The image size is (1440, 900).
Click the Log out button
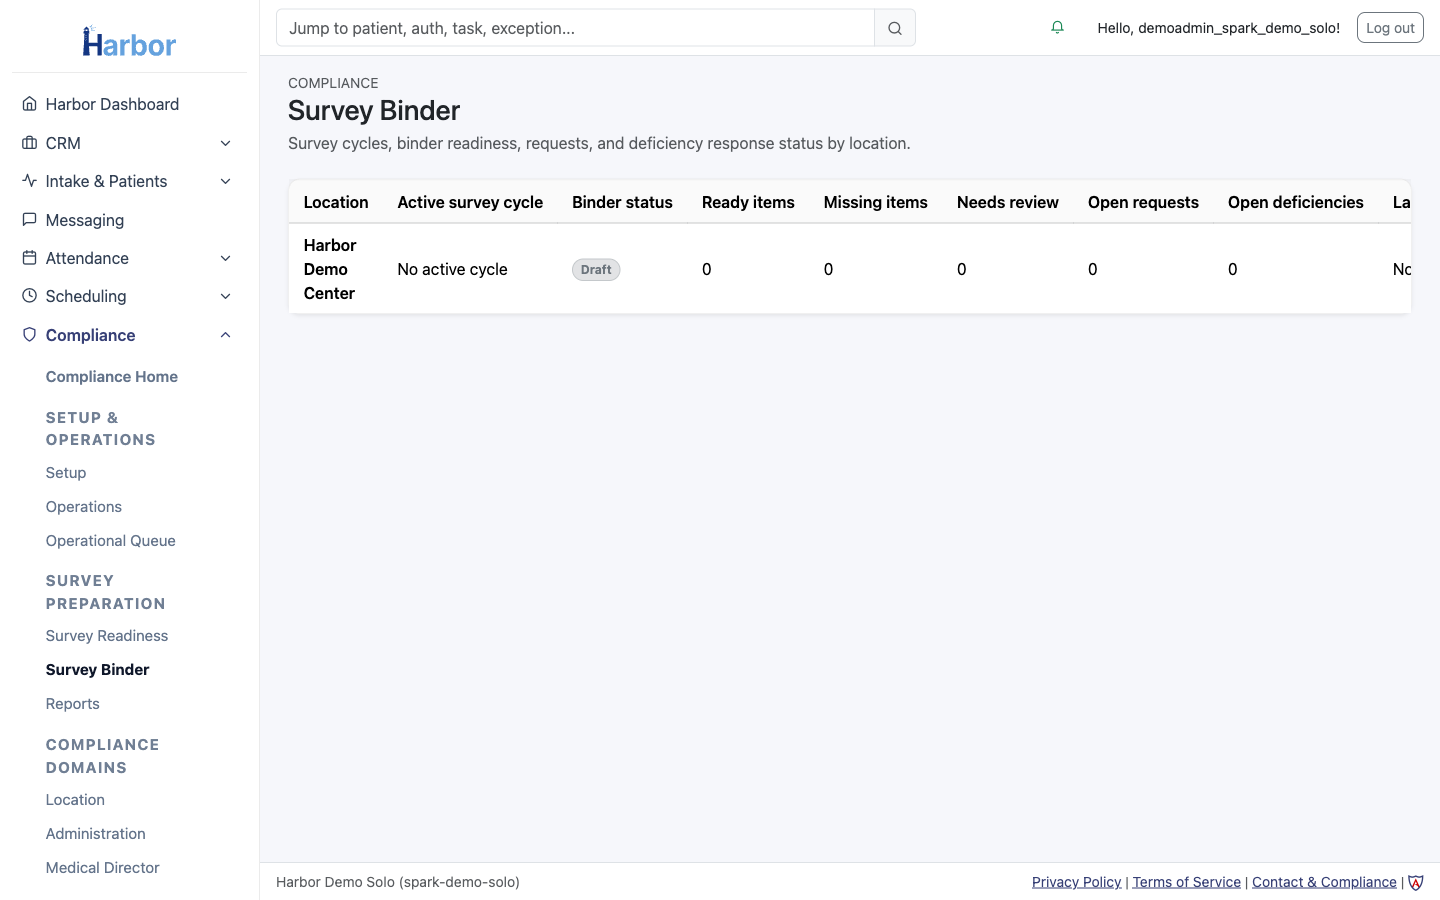coord(1390,28)
